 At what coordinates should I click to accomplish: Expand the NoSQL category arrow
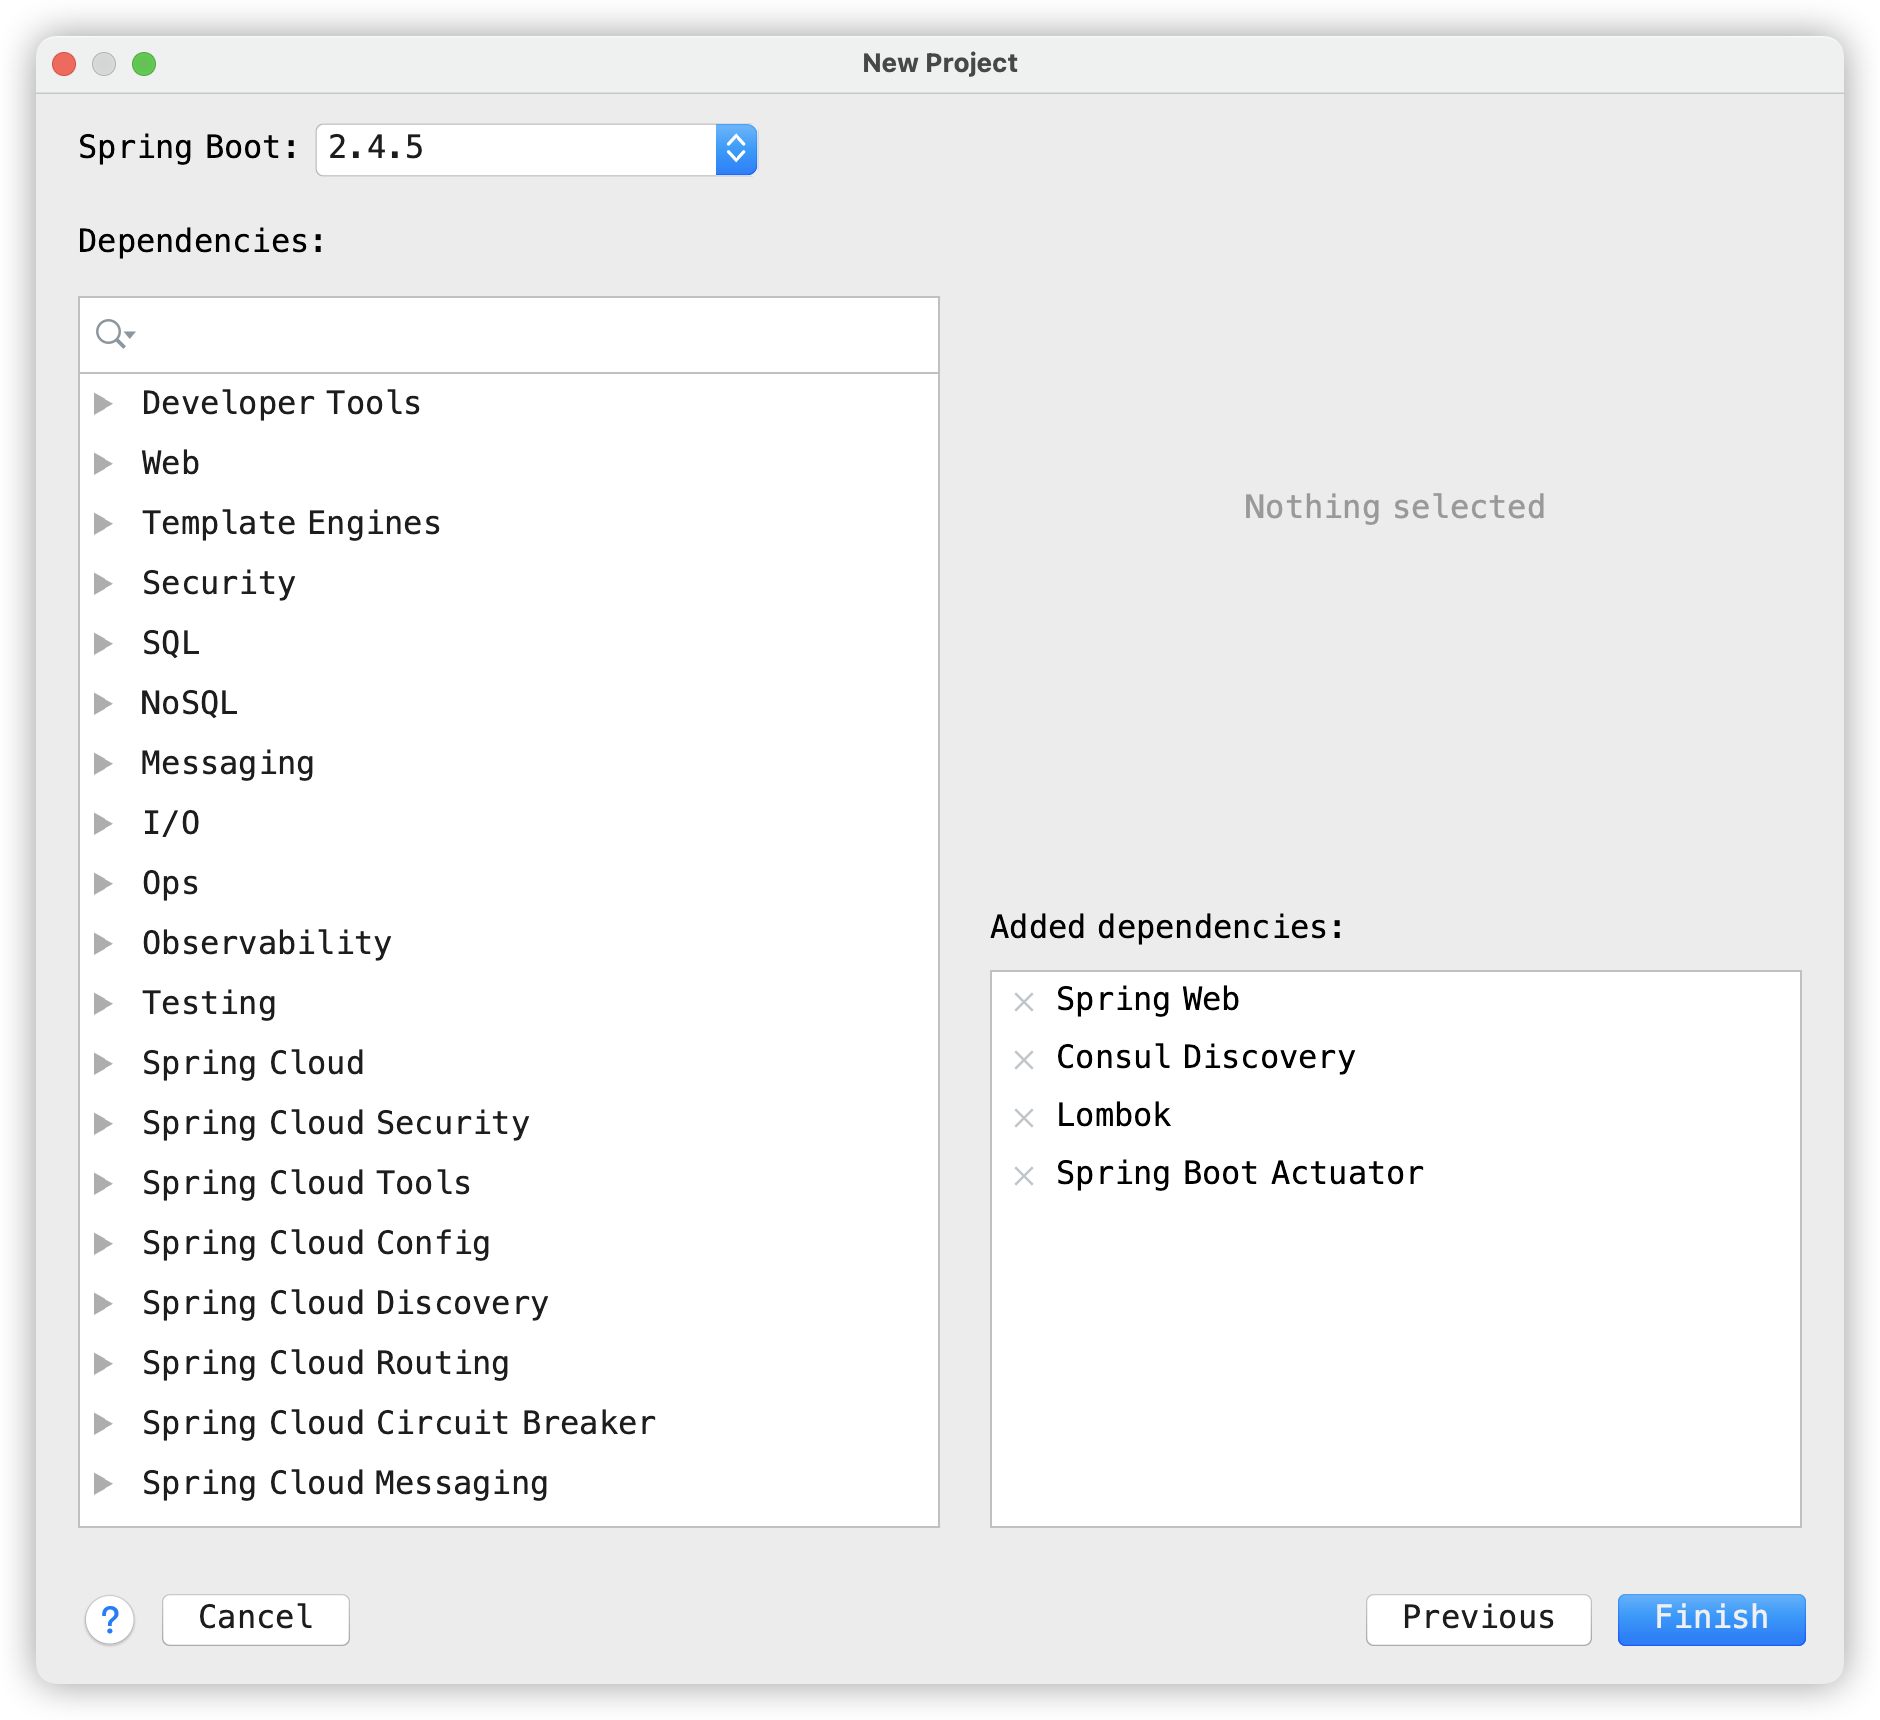point(103,703)
